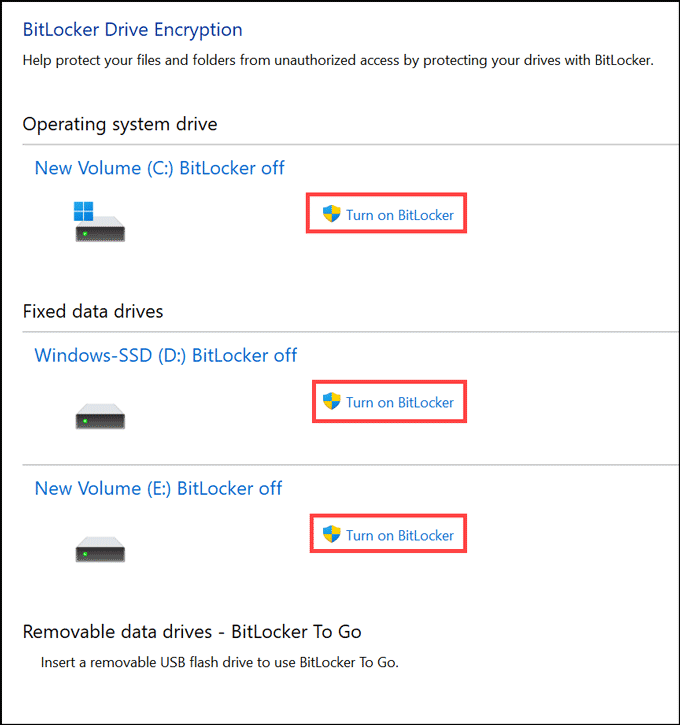Click the Removable data drives - BitLocker To Go heading

point(192,631)
